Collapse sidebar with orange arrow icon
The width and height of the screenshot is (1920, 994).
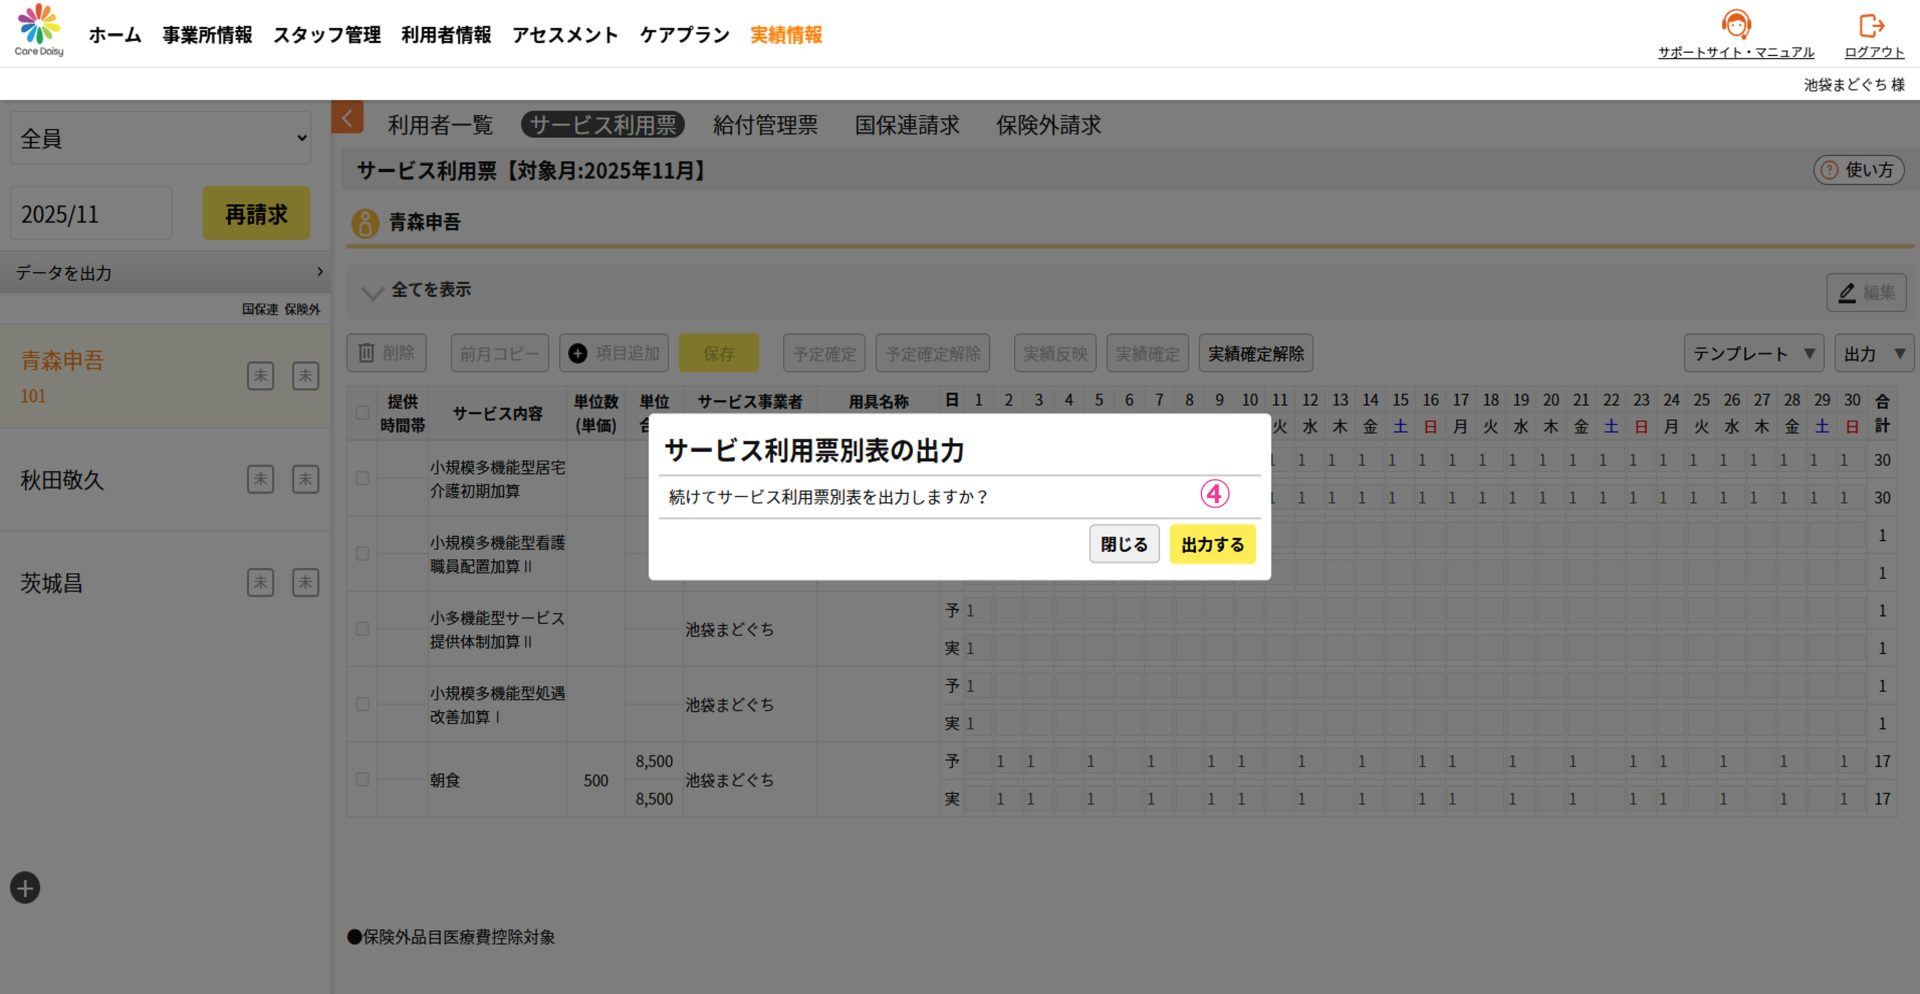point(347,118)
